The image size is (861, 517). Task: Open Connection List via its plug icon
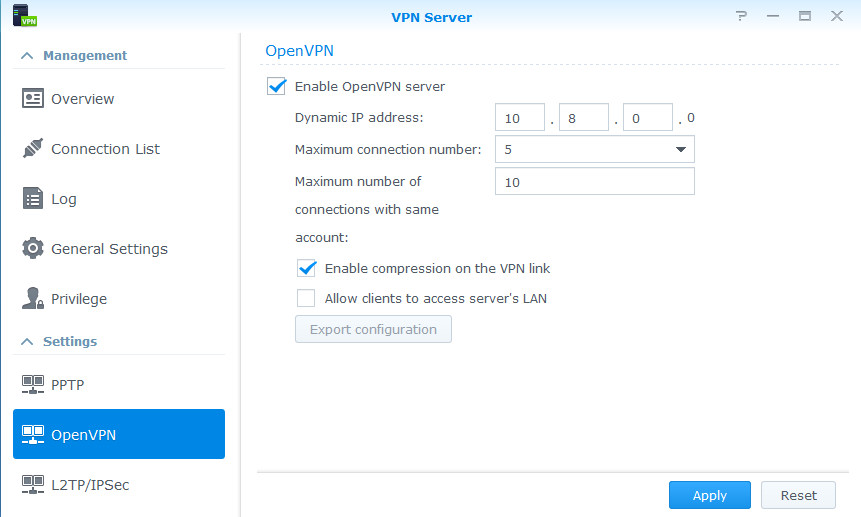[33, 148]
